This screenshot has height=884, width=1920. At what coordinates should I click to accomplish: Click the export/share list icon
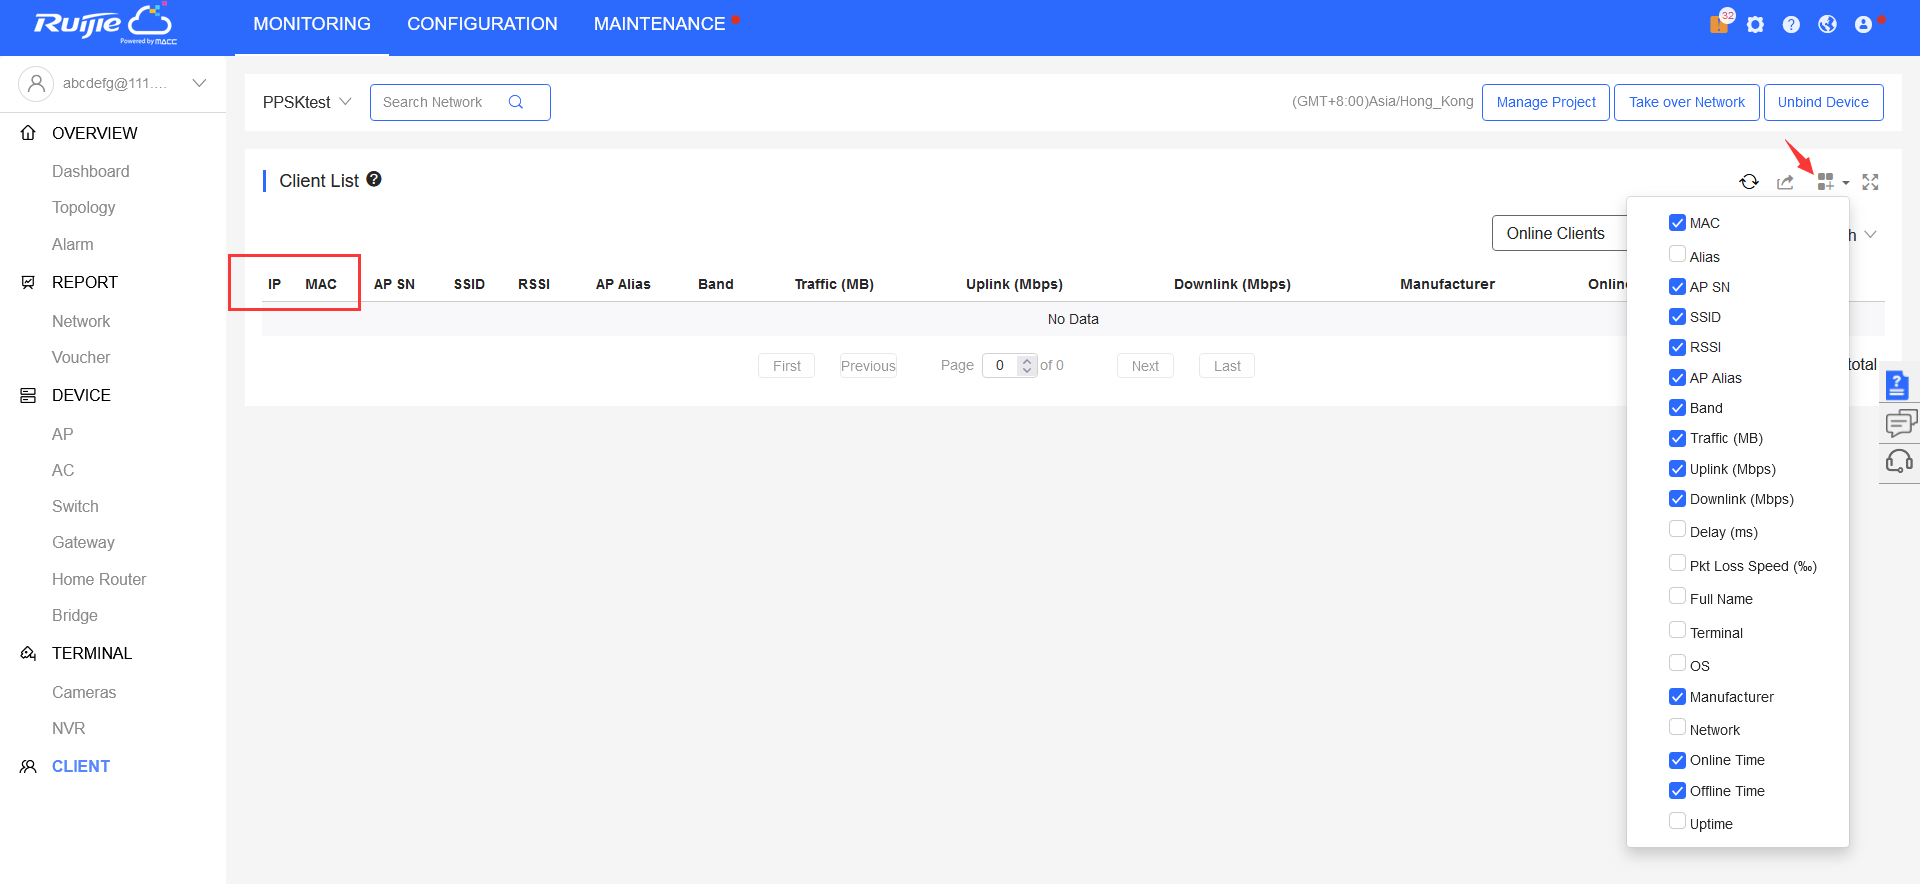coord(1785,182)
